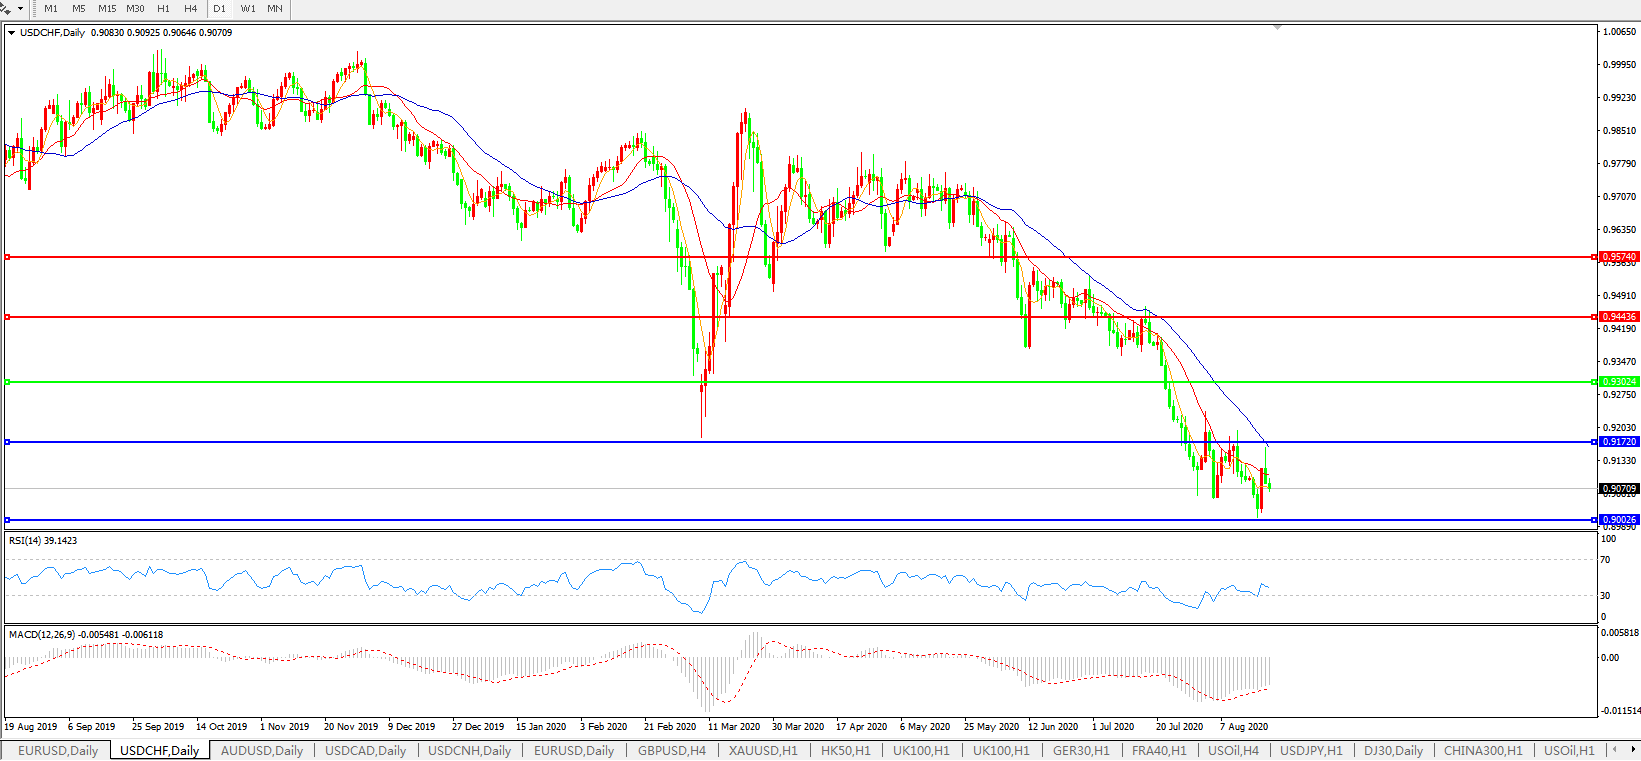Open the XAUUSD,H1 chart tab
The width and height of the screenshot is (1641, 761).
pos(763,750)
